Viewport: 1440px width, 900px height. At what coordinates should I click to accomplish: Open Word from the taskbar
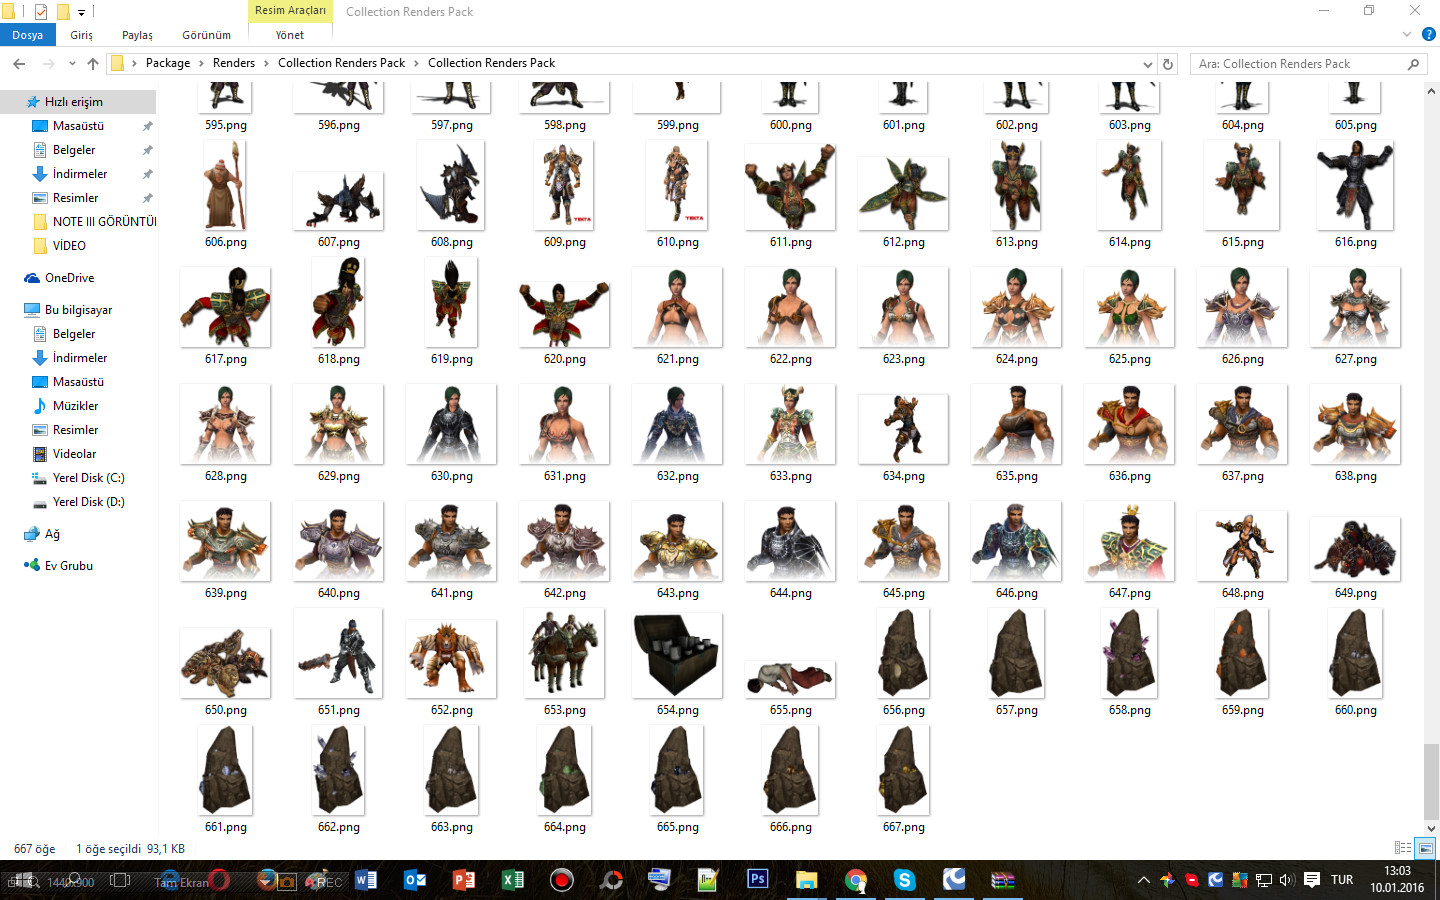click(x=366, y=880)
